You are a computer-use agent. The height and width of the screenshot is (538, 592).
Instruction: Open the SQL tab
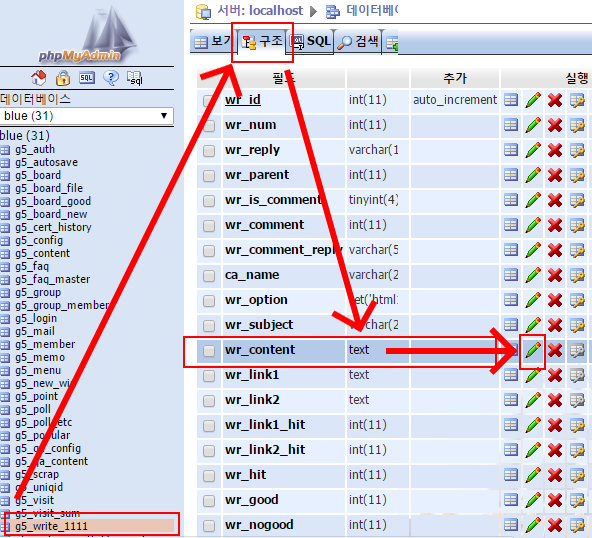tap(311, 41)
